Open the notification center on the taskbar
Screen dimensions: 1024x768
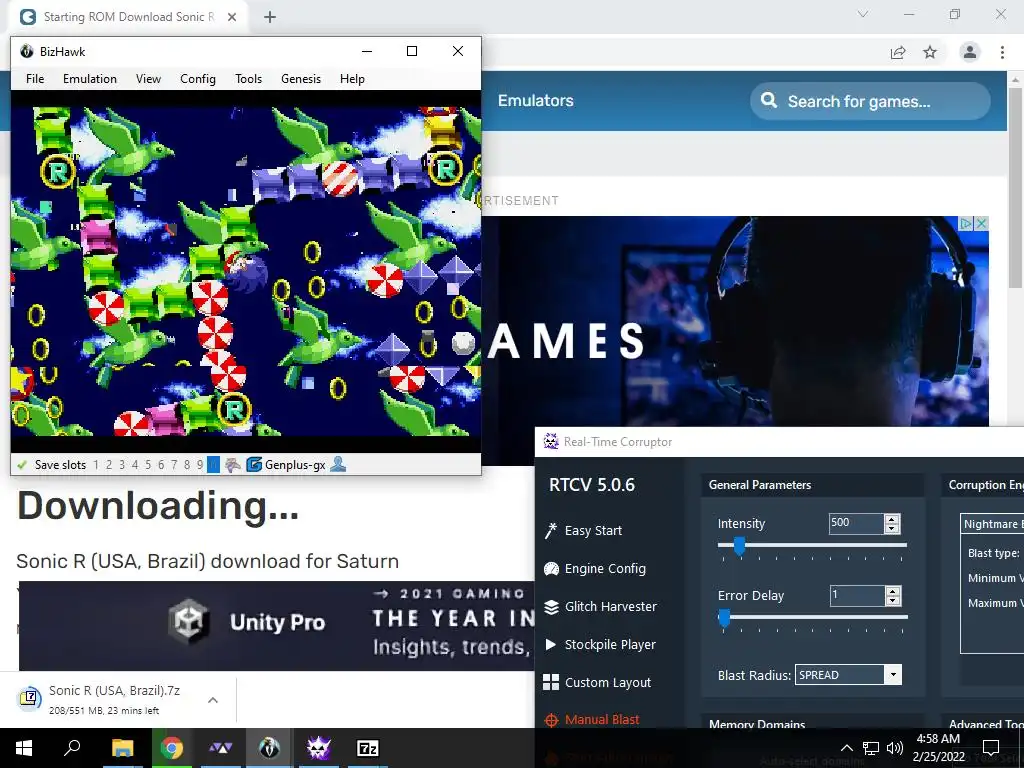pyautogui.click(x=991, y=748)
